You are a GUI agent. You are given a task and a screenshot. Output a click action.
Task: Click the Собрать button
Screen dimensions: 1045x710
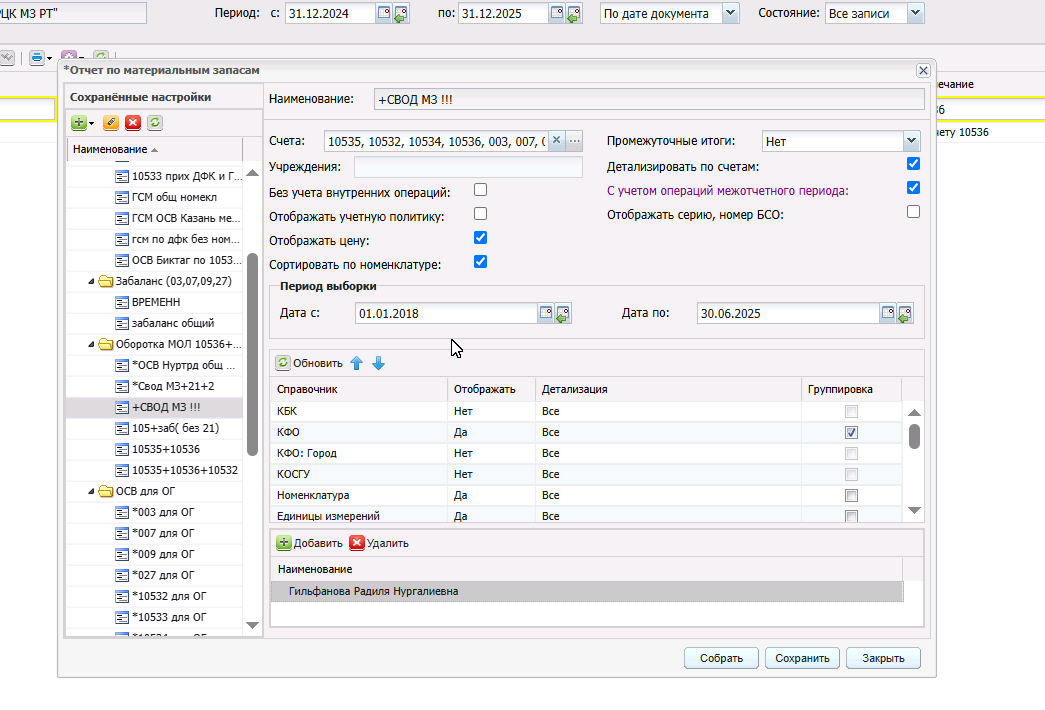coord(721,658)
